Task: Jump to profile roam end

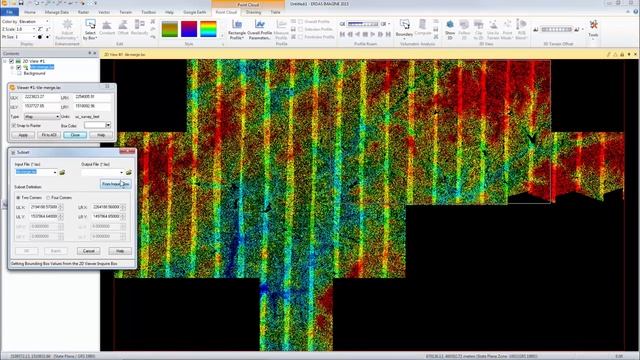Action: (x=388, y=35)
